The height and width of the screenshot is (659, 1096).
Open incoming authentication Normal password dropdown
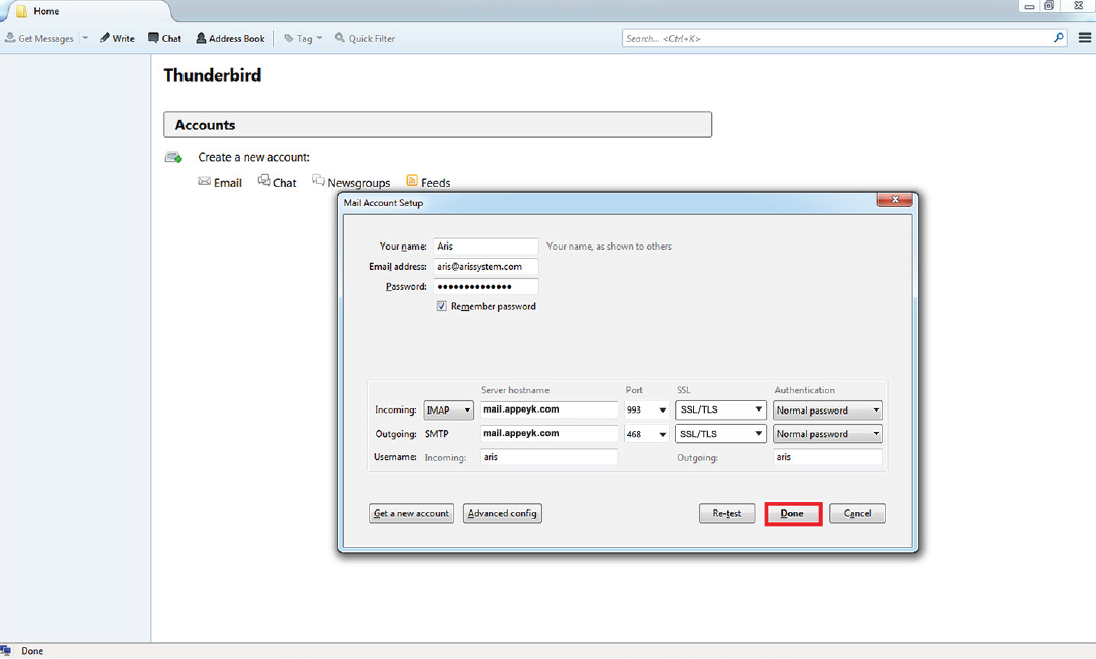pos(828,410)
